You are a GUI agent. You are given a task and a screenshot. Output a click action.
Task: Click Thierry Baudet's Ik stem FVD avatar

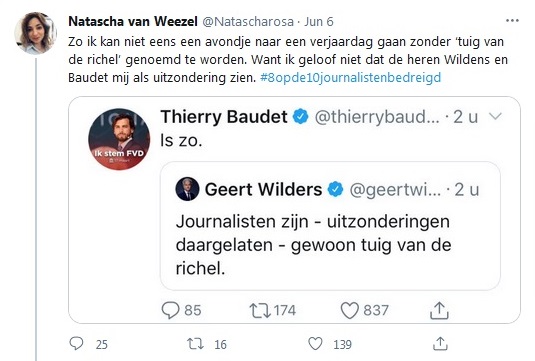click(119, 139)
